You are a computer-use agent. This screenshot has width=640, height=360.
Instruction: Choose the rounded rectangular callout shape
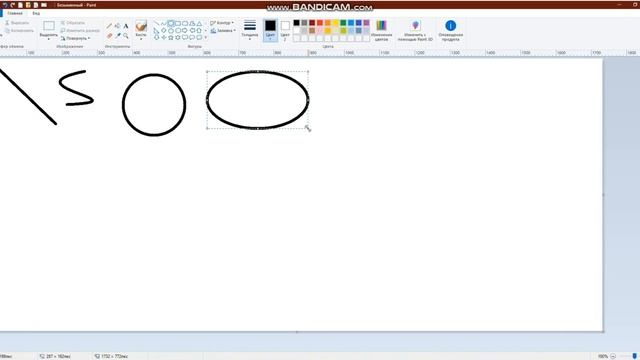pos(185,38)
